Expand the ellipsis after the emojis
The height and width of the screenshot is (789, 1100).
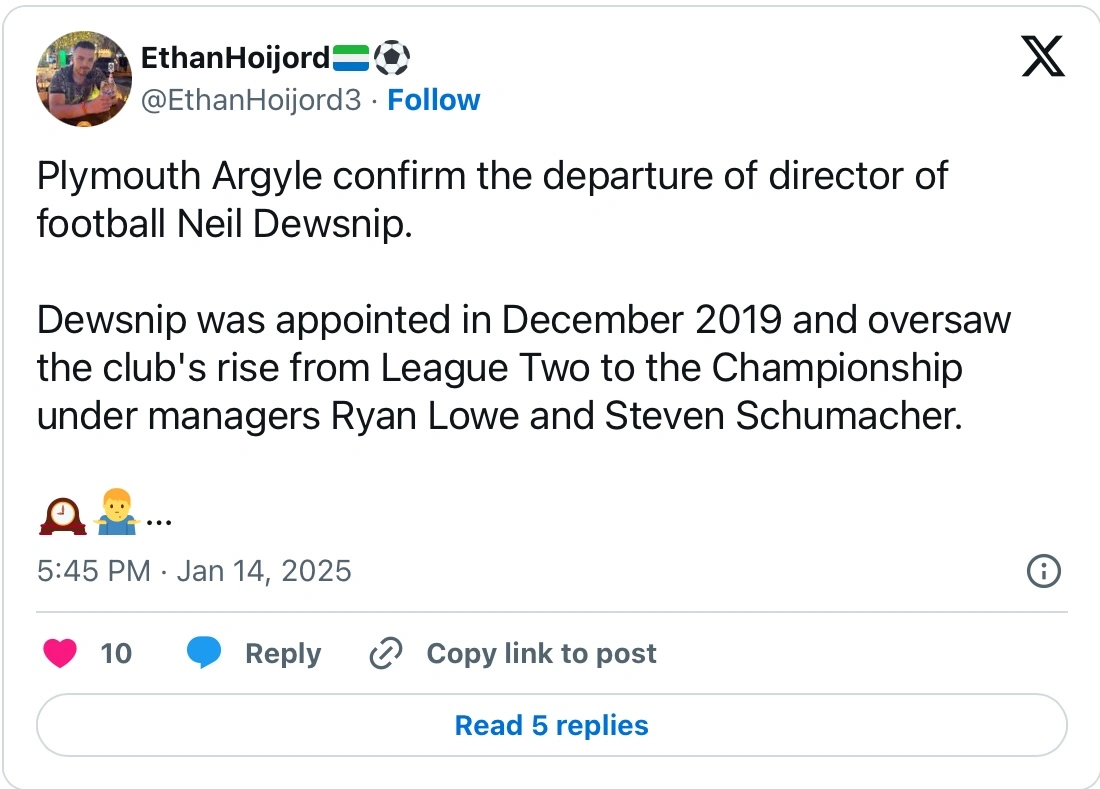click(160, 518)
